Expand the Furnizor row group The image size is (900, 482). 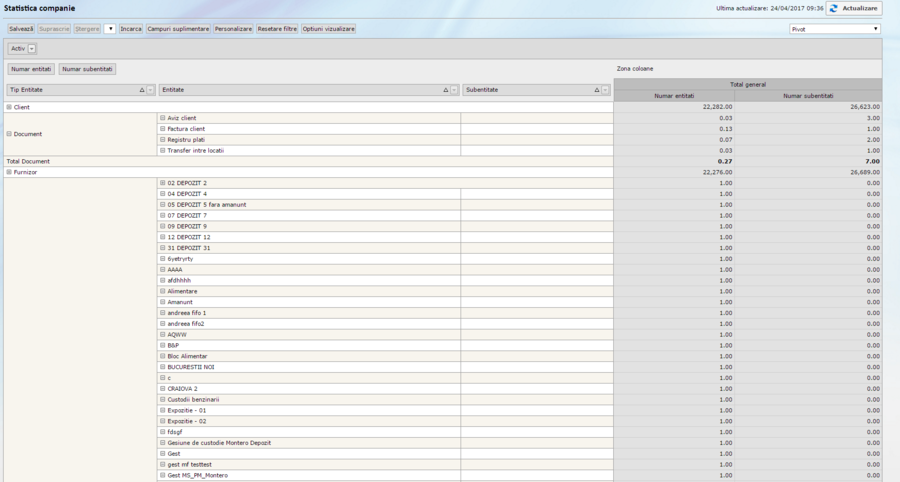click(9, 172)
